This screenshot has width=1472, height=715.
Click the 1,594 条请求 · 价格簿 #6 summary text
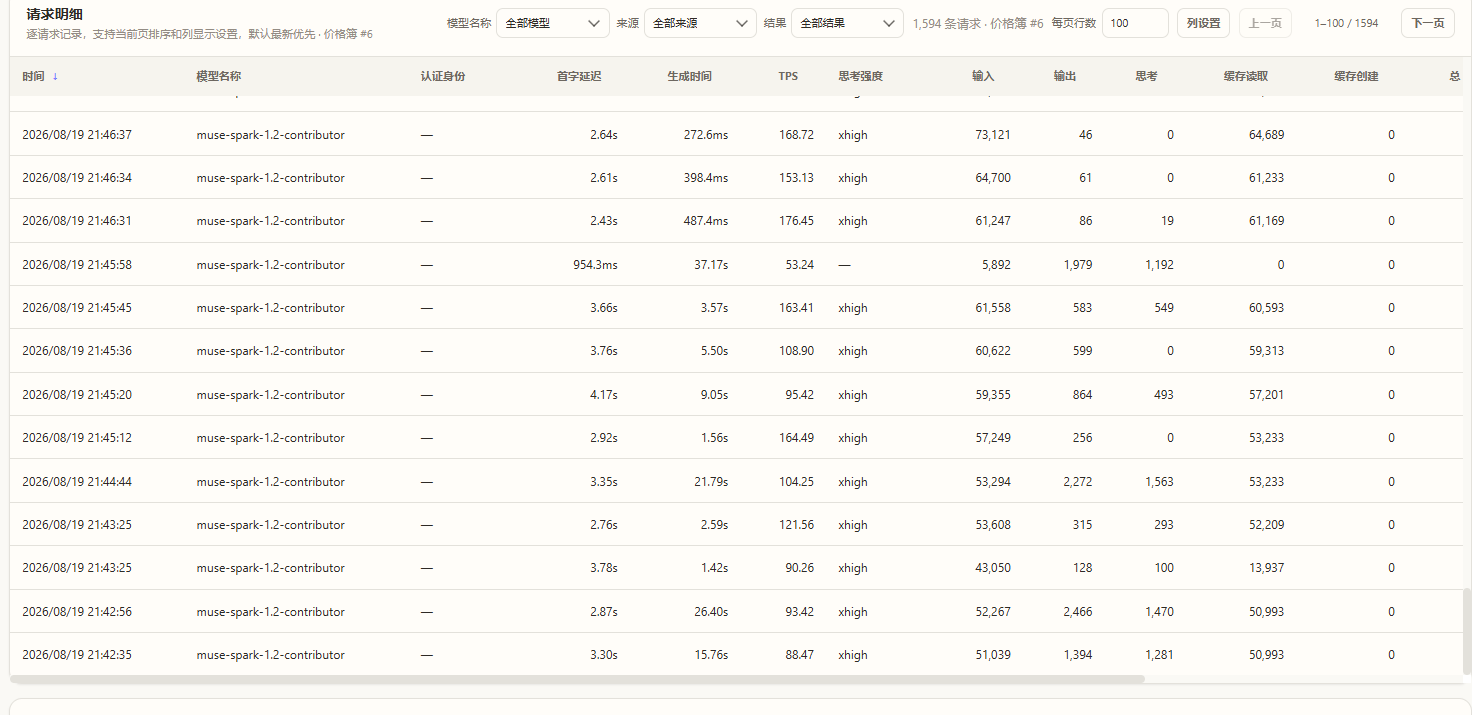coord(978,23)
